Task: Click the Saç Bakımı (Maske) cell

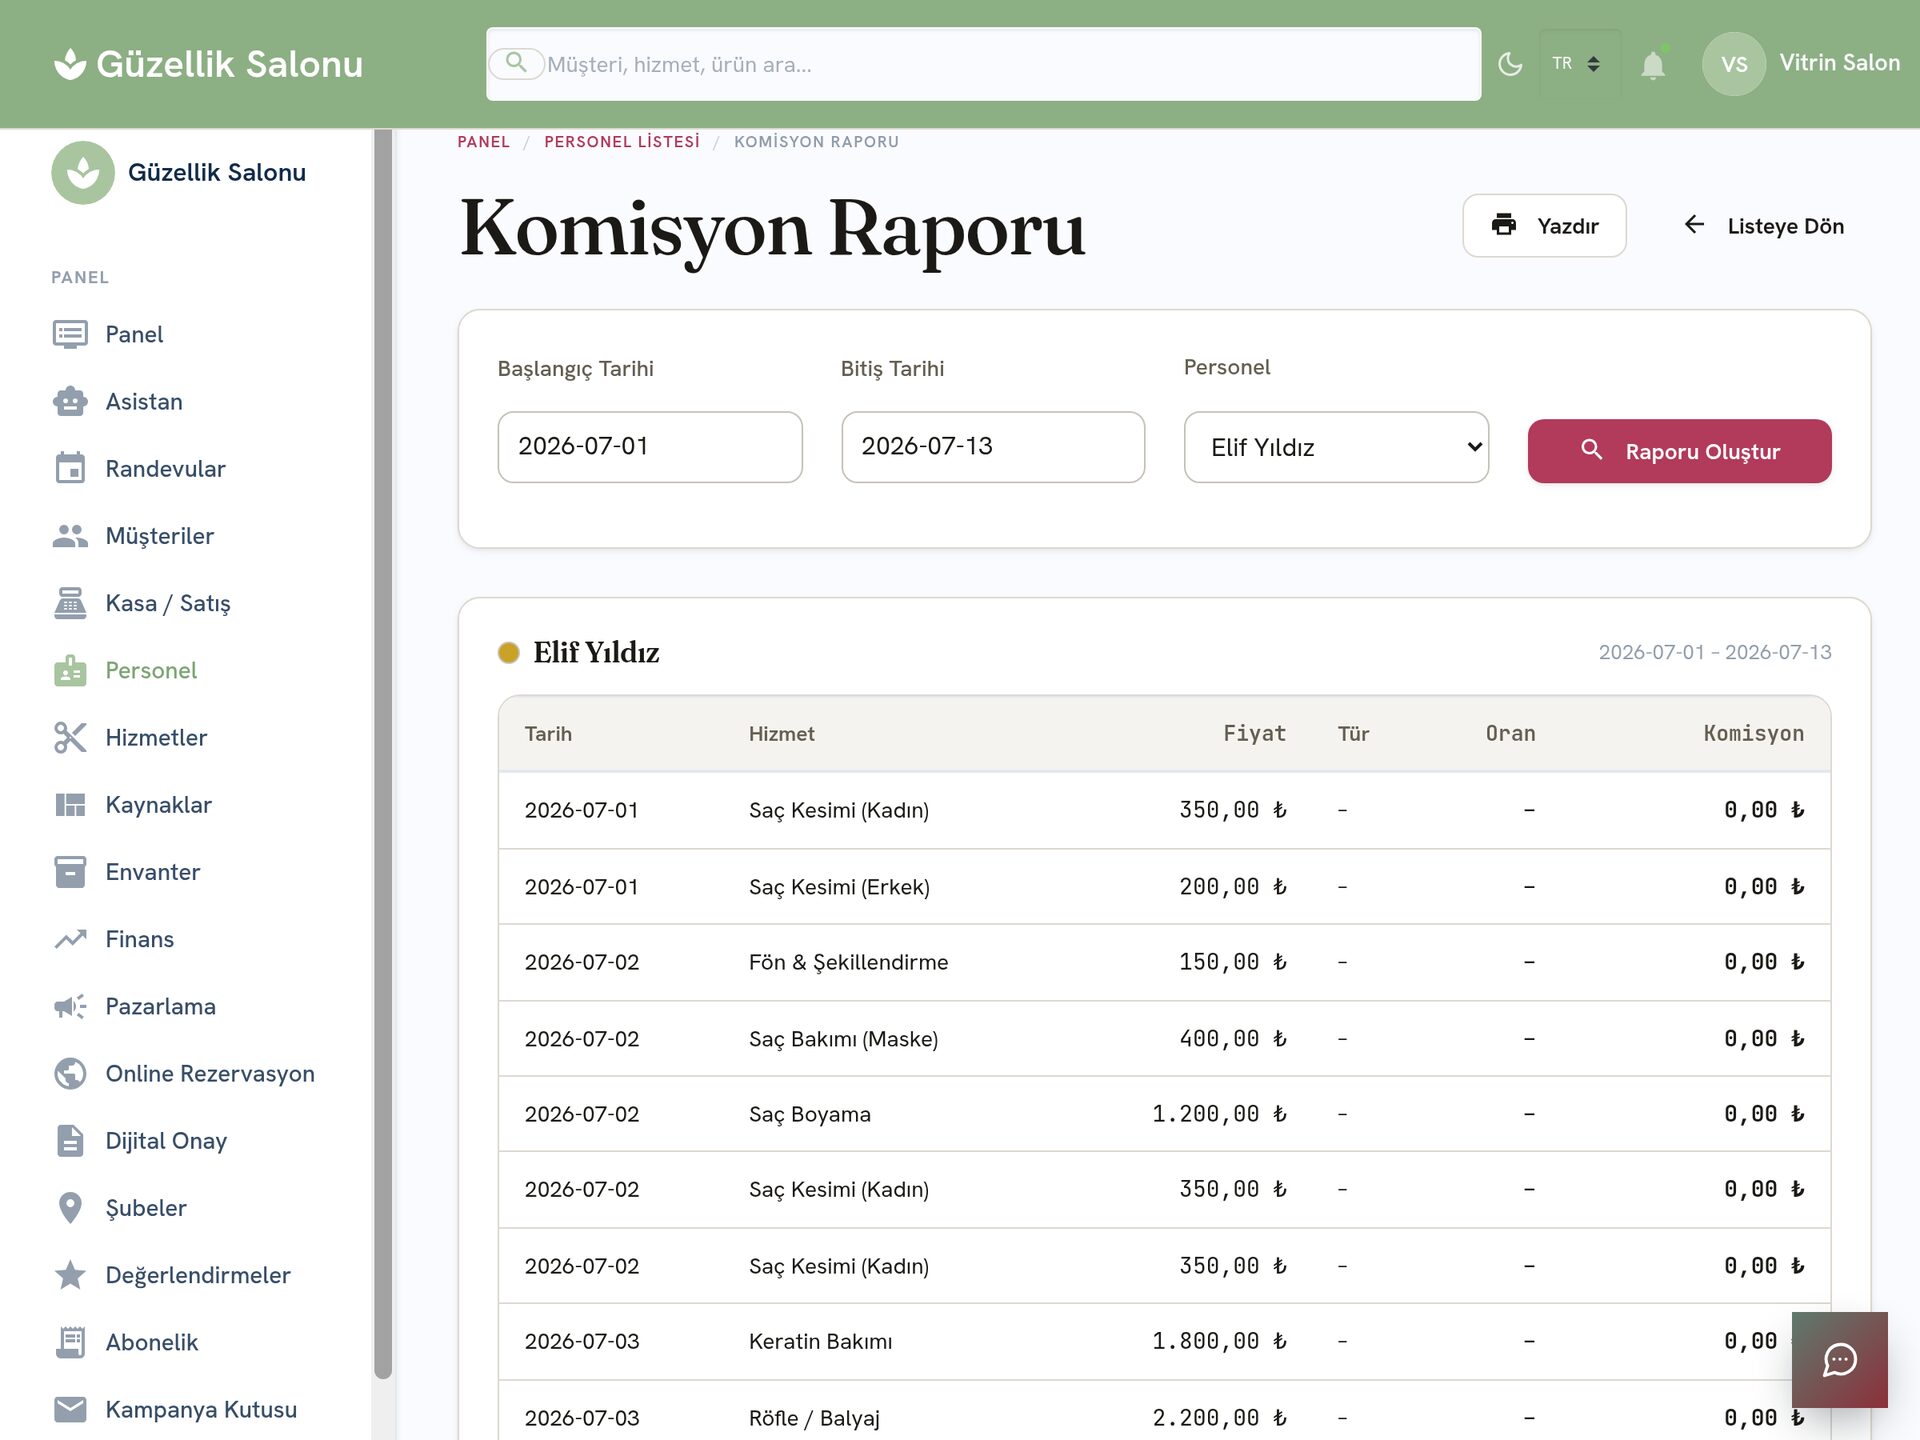Action: (x=843, y=1039)
